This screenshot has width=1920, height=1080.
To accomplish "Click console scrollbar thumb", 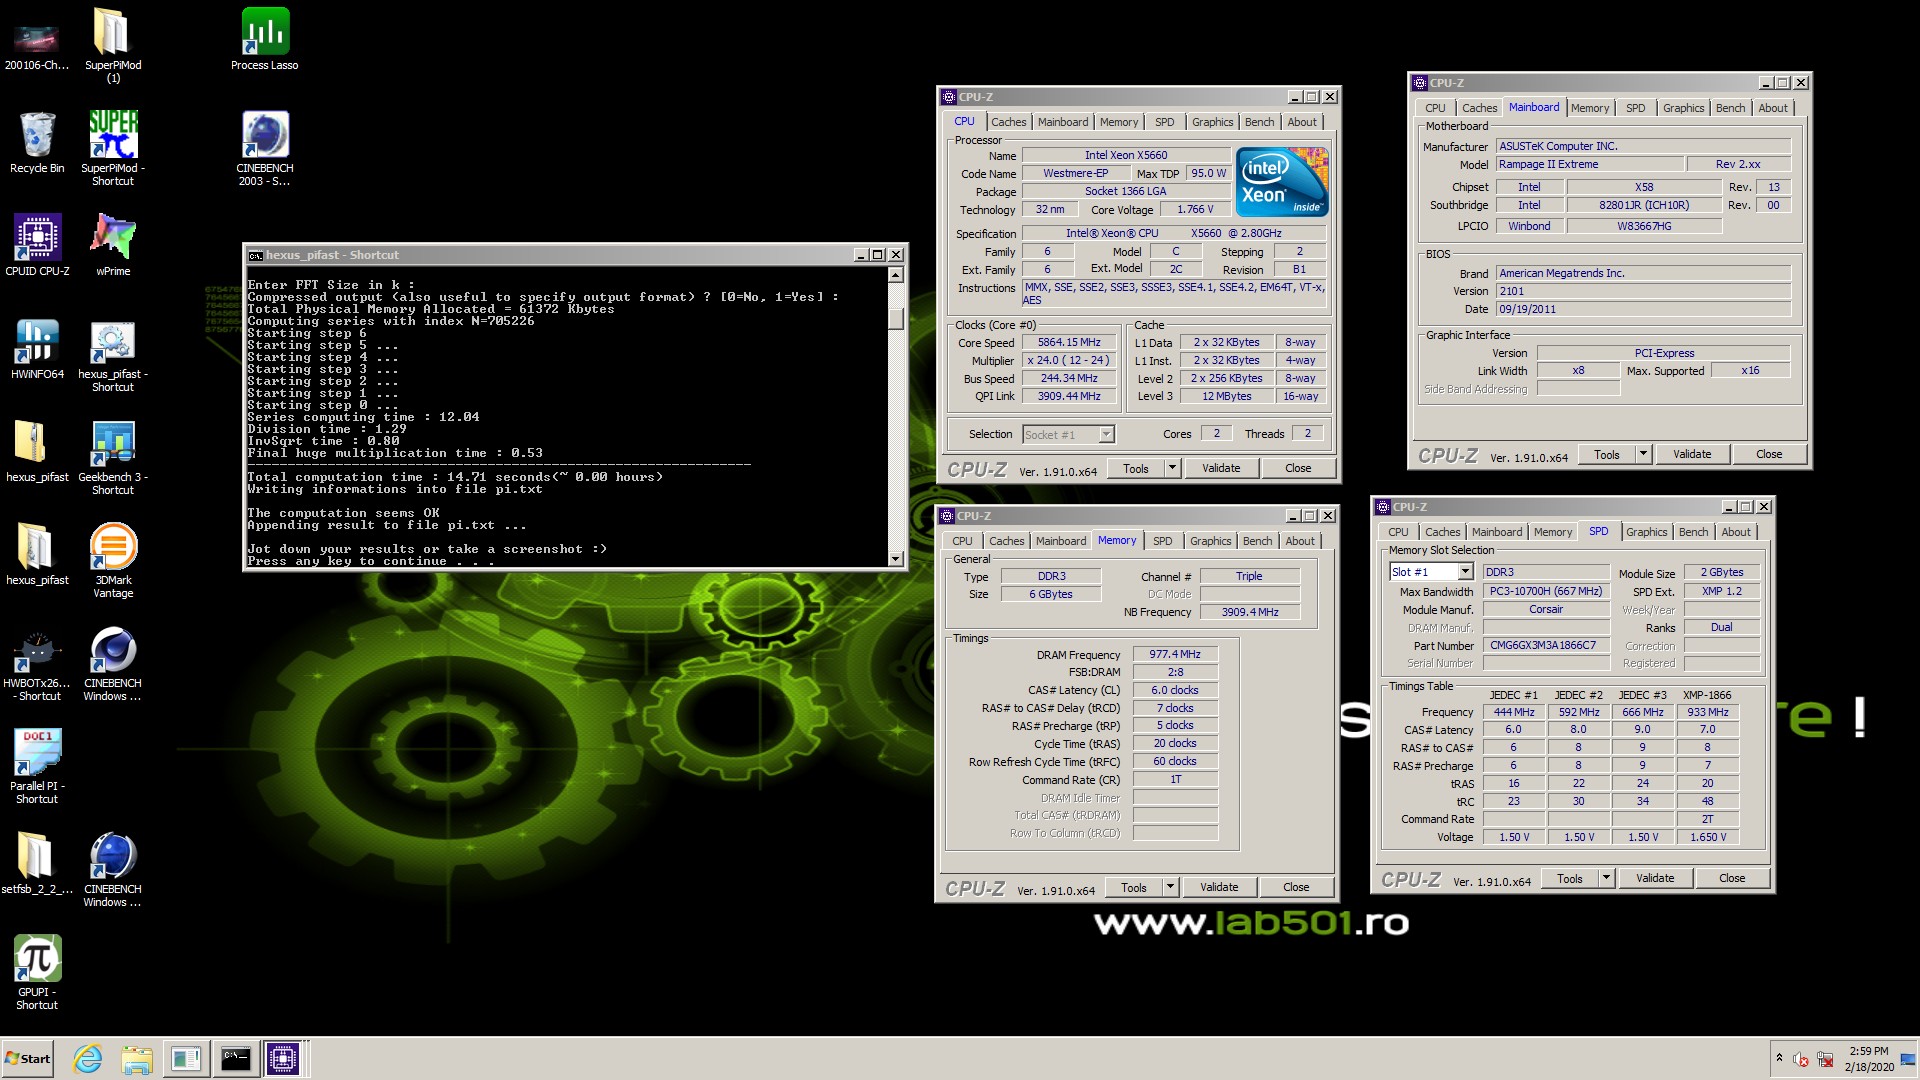I will point(895,318).
